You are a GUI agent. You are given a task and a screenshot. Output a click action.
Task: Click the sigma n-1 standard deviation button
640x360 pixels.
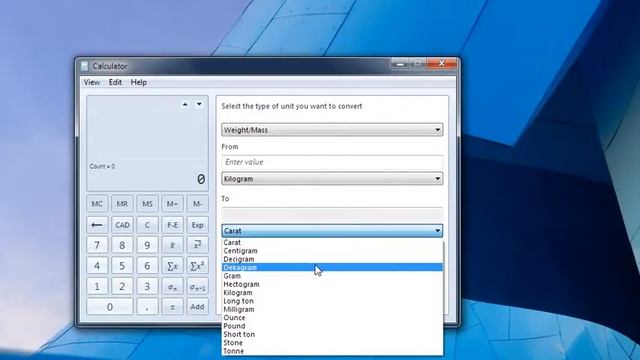coord(198,286)
